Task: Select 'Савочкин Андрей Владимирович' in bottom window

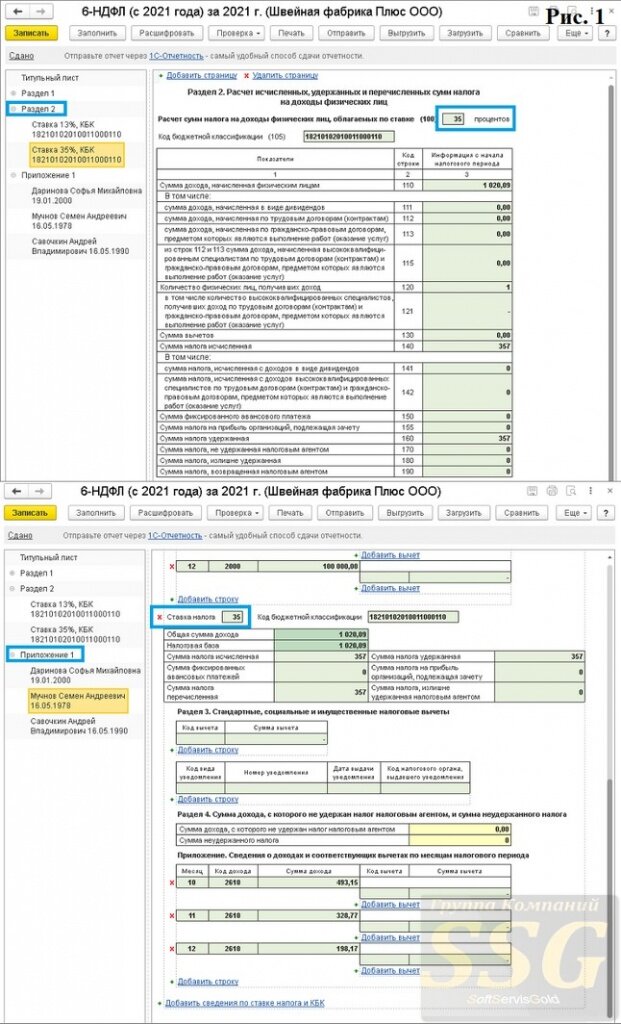Action: coord(79,726)
